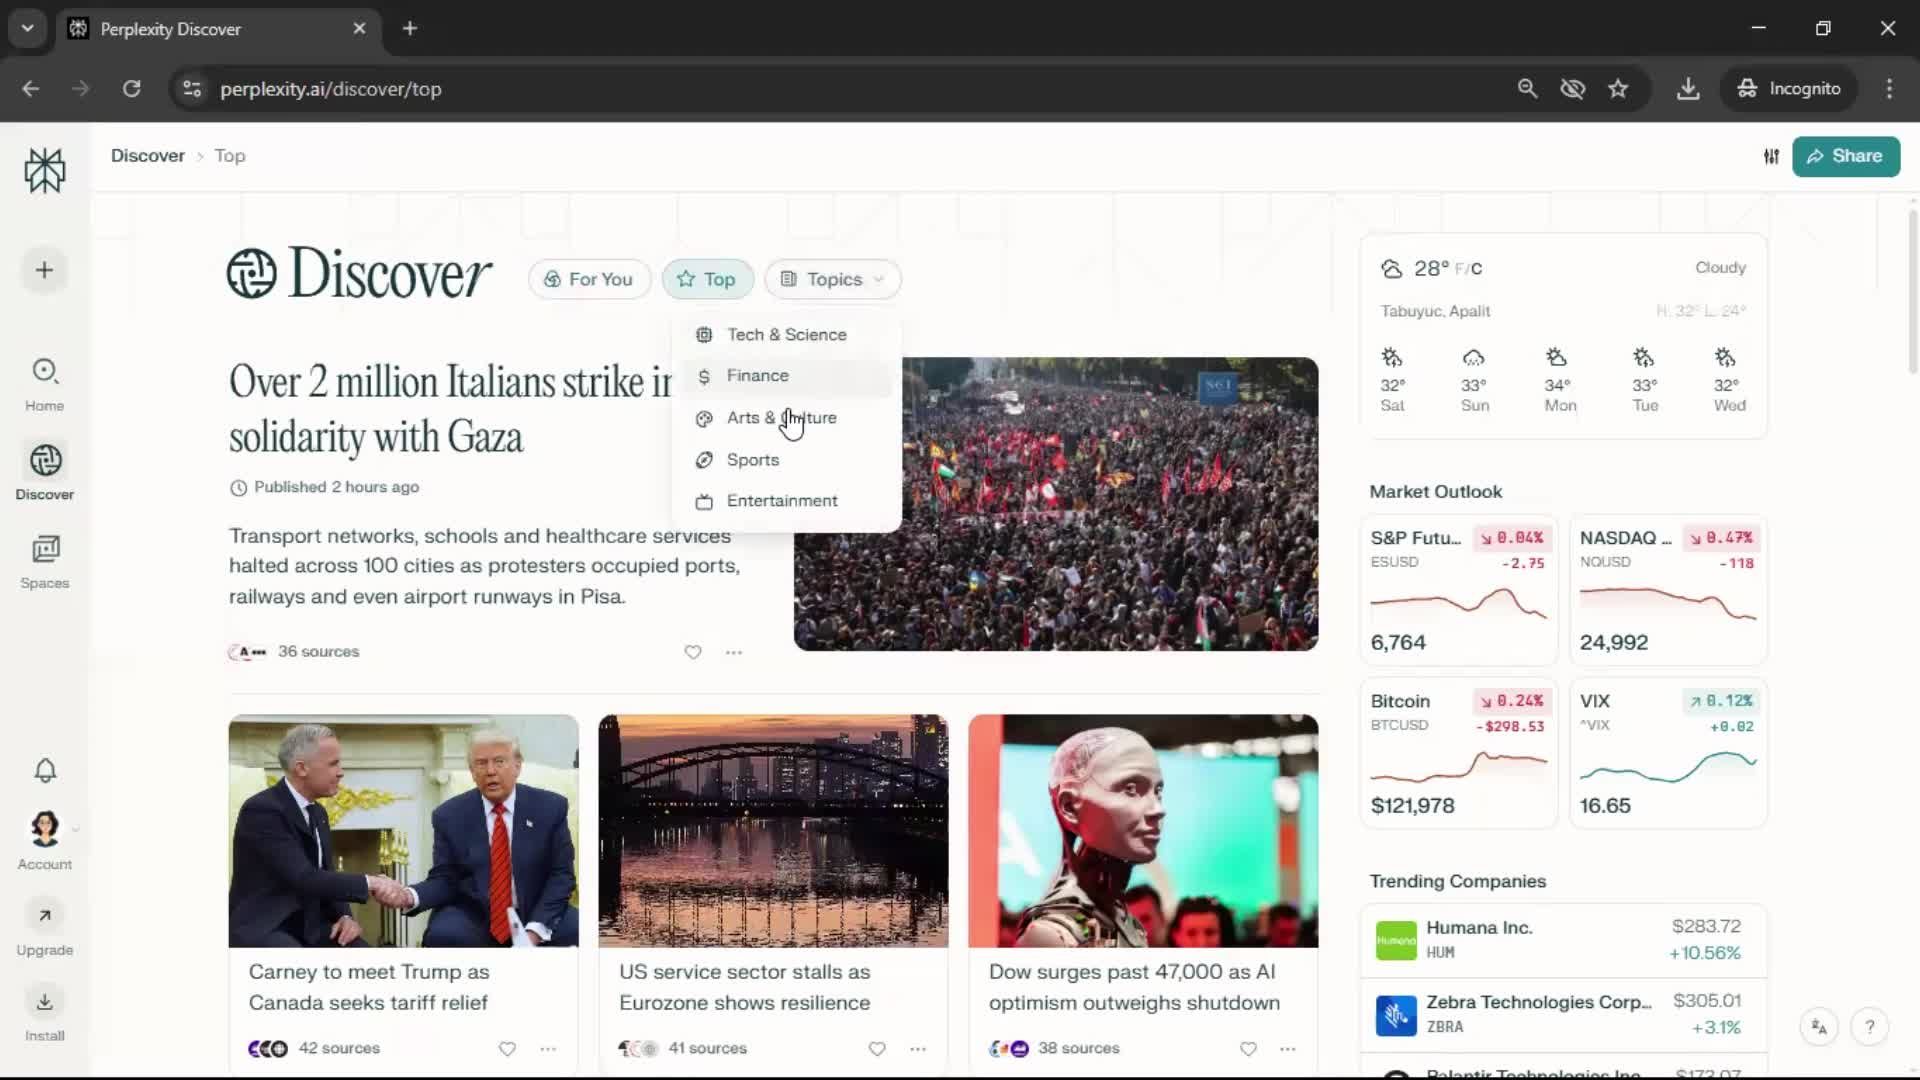Screen dimensions: 1920x1080
Task: Click the Install download icon
Action: (45, 1002)
